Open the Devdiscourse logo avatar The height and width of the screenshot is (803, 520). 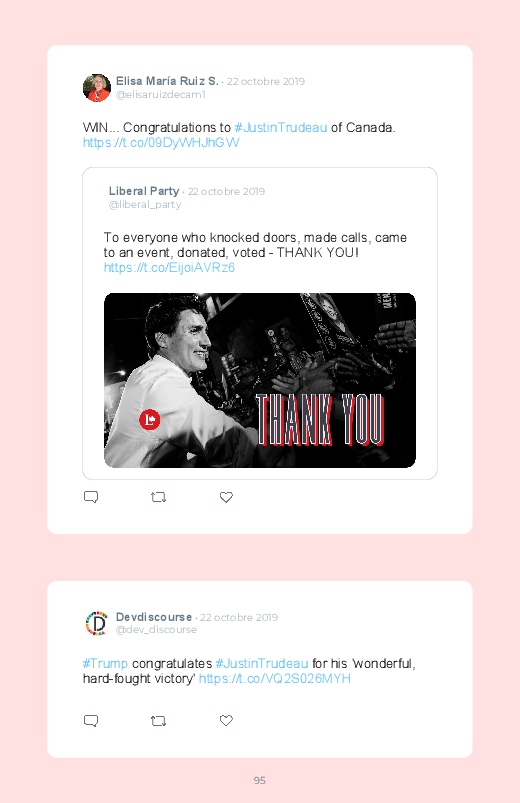tap(97, 623)
